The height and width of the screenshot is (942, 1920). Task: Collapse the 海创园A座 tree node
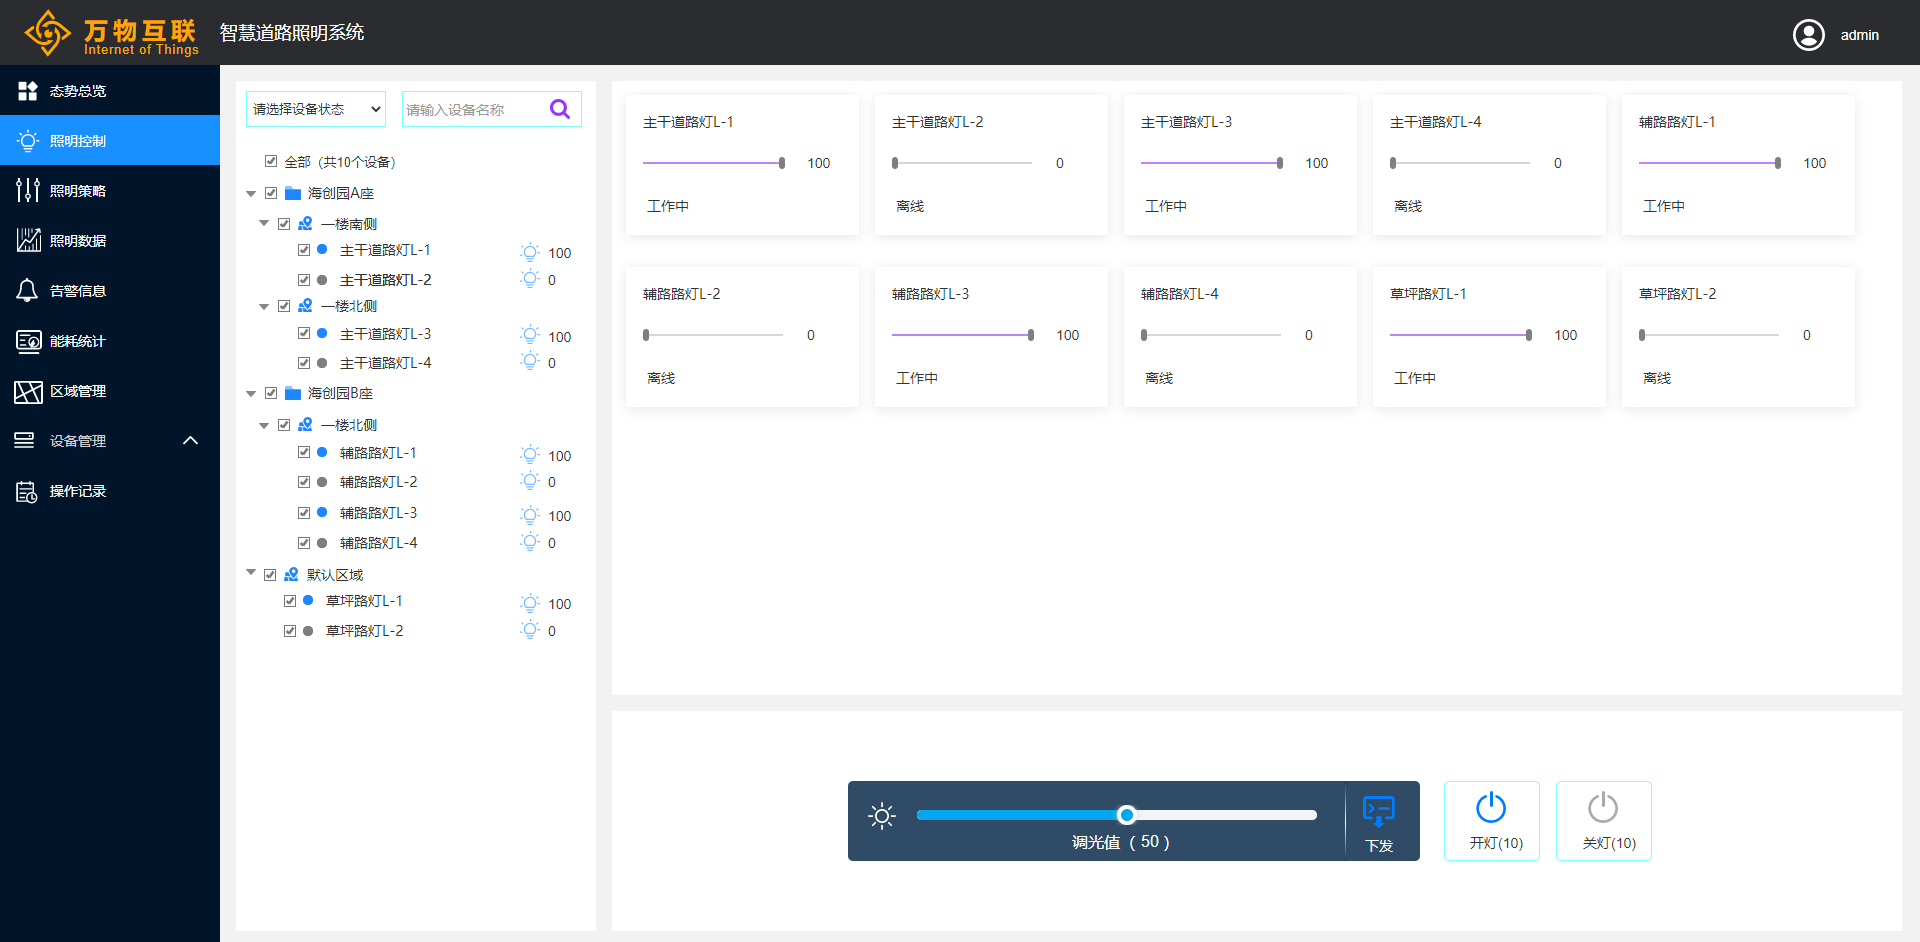coord(251,194)
